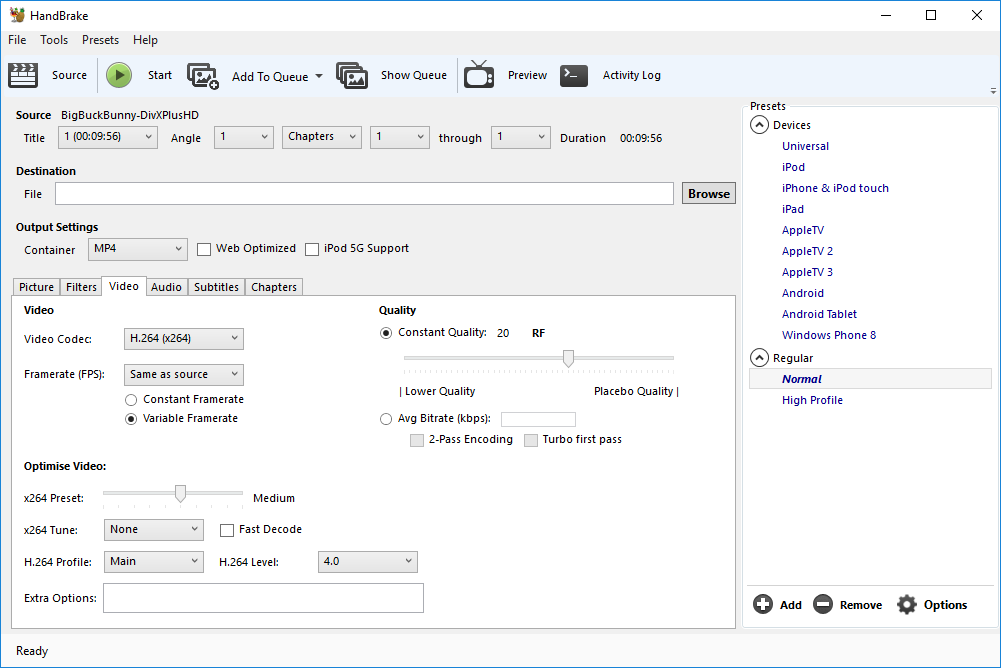
Task: Open the Angle dropdown
Action: [x=243, y=137]
